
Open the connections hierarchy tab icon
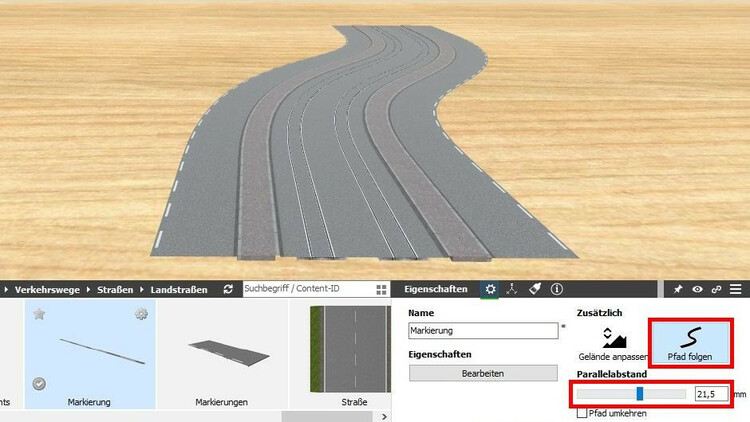pyautogui.click(x=512, y=289)
